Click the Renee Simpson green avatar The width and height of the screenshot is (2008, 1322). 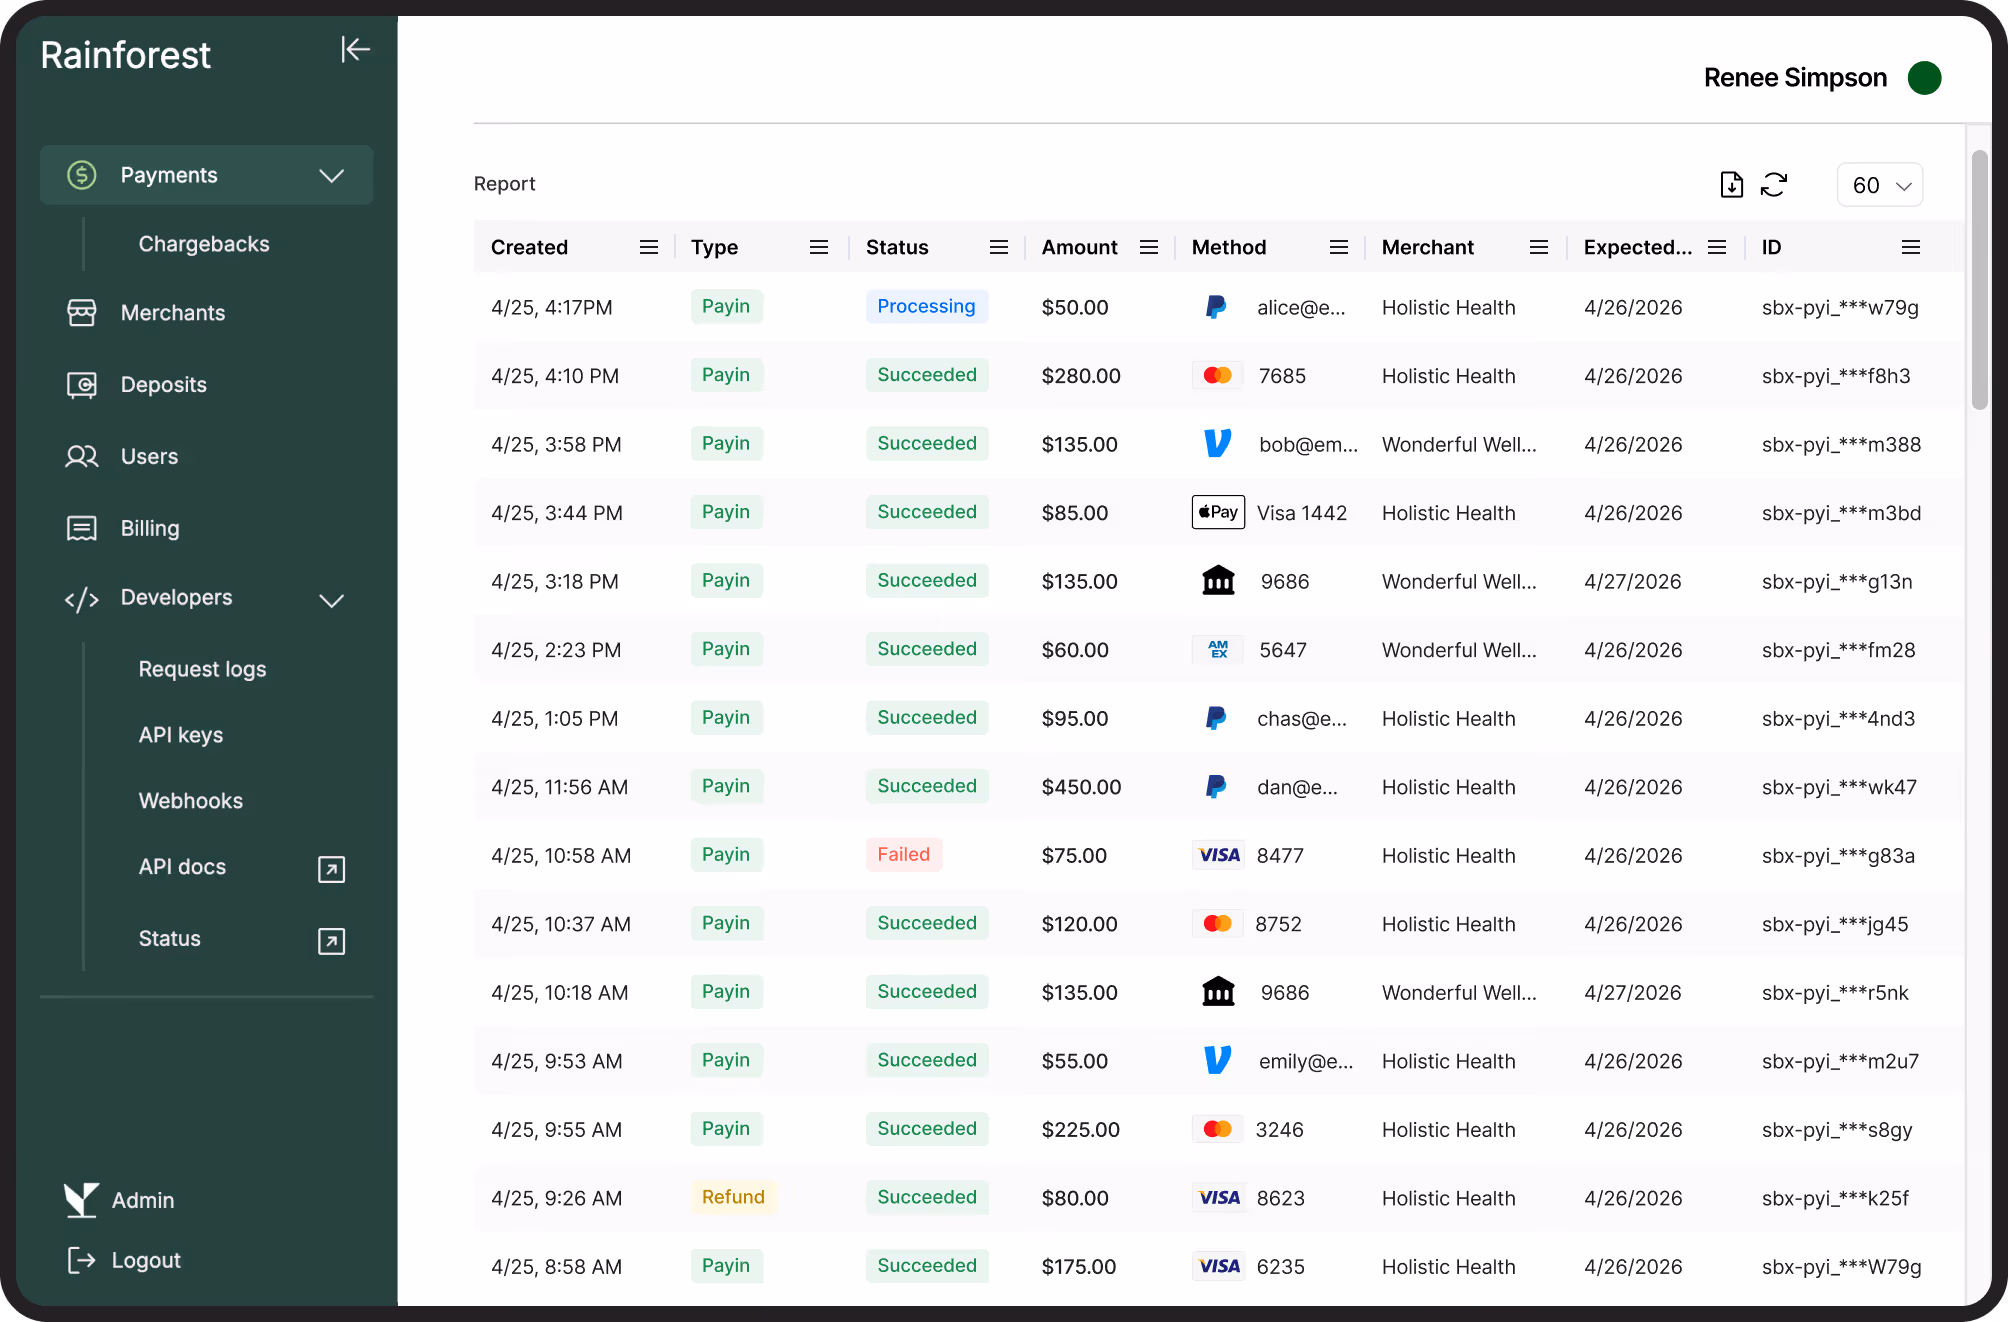click(x=1924, y=78)
